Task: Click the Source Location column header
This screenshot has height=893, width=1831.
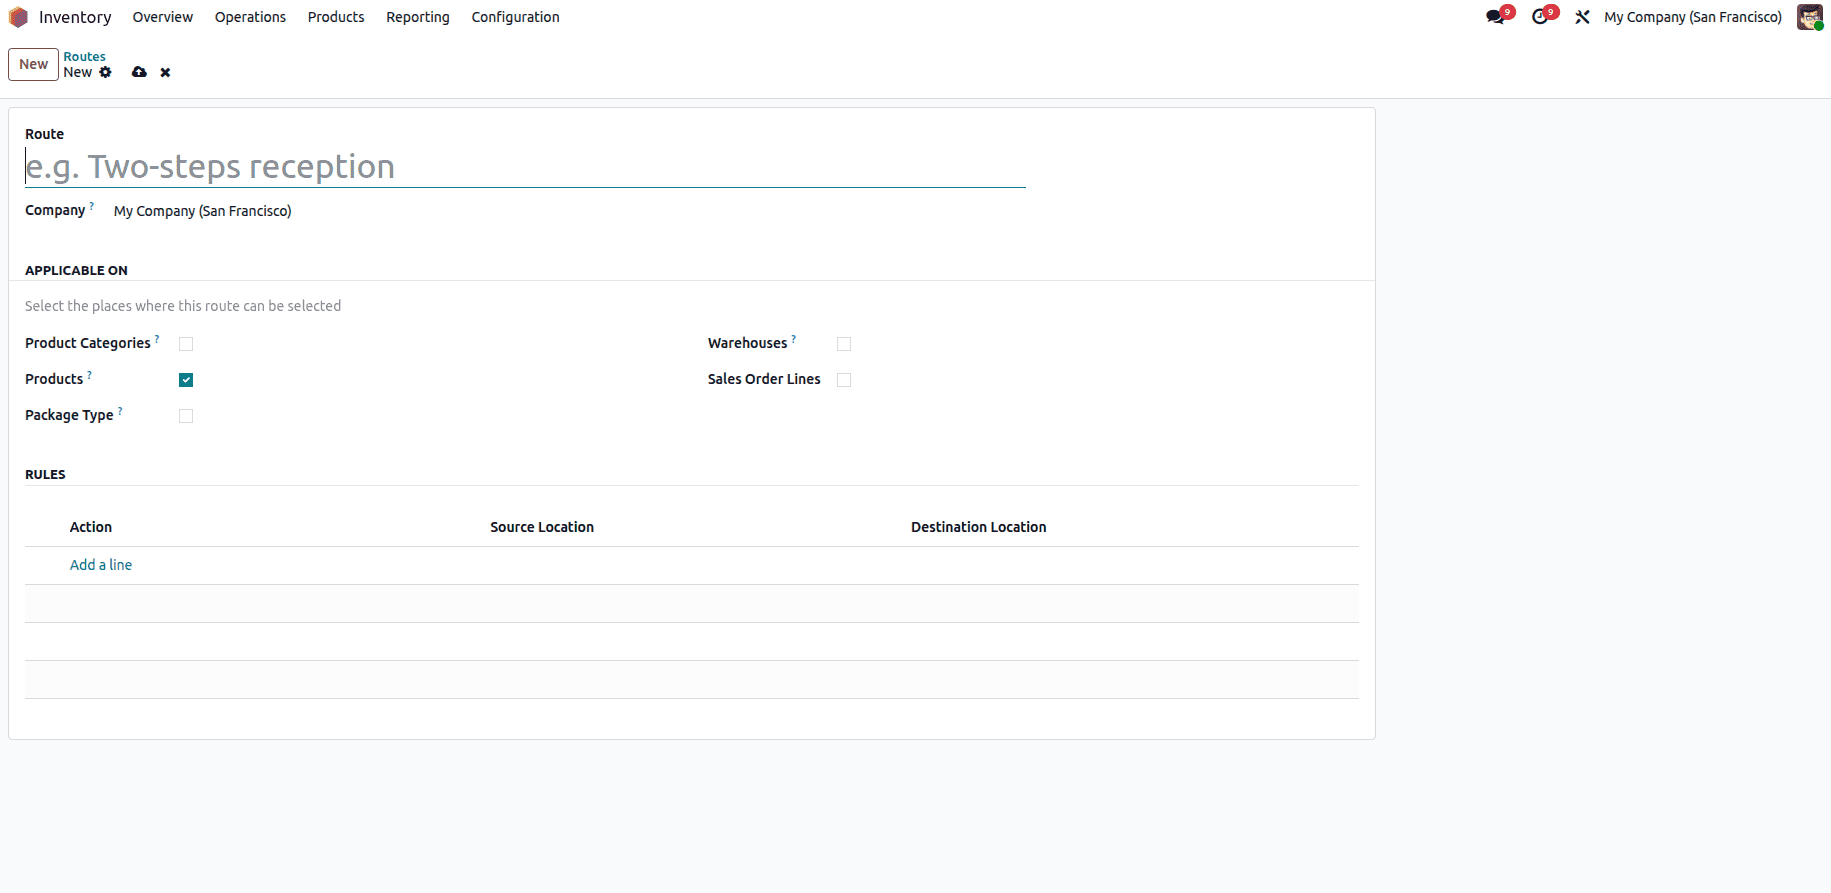Action: [x=542, y=527]
